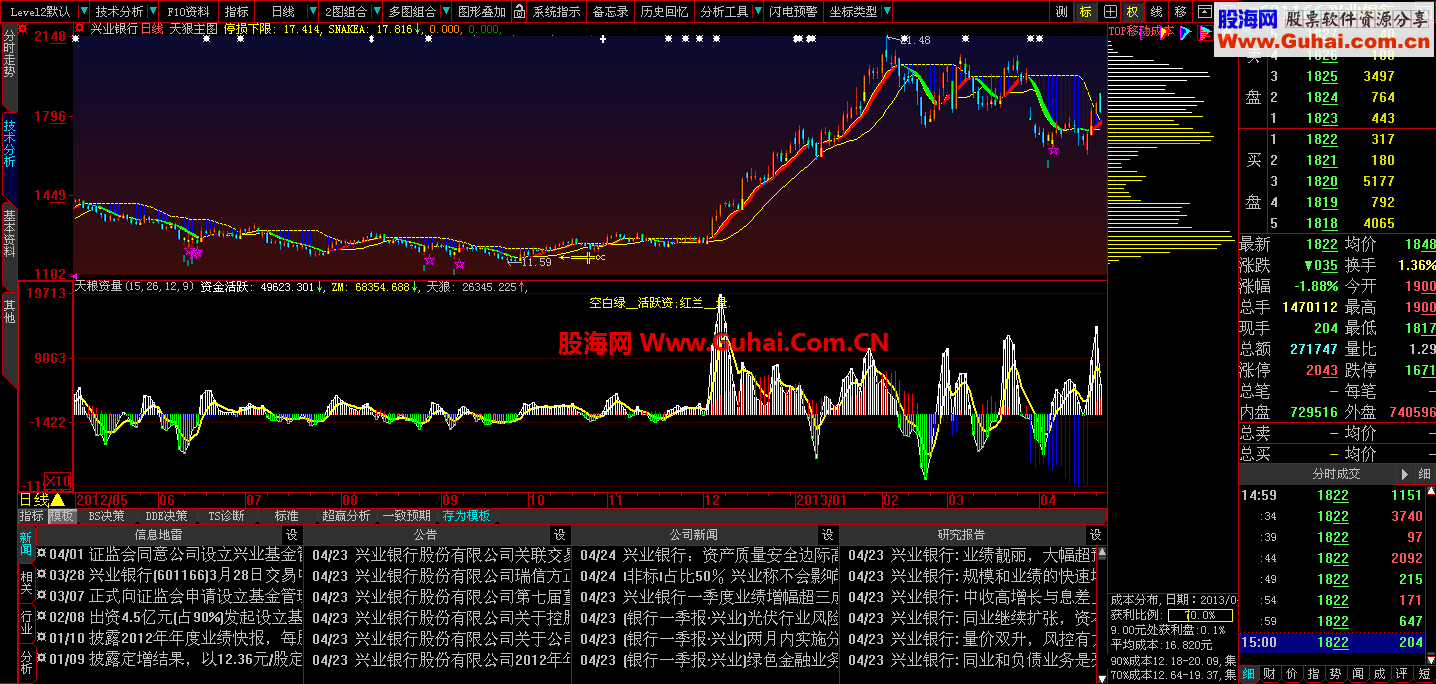Open the 分析工具 dropdown arrow
The image size is (1436, 684).
[x=757, y=11]
